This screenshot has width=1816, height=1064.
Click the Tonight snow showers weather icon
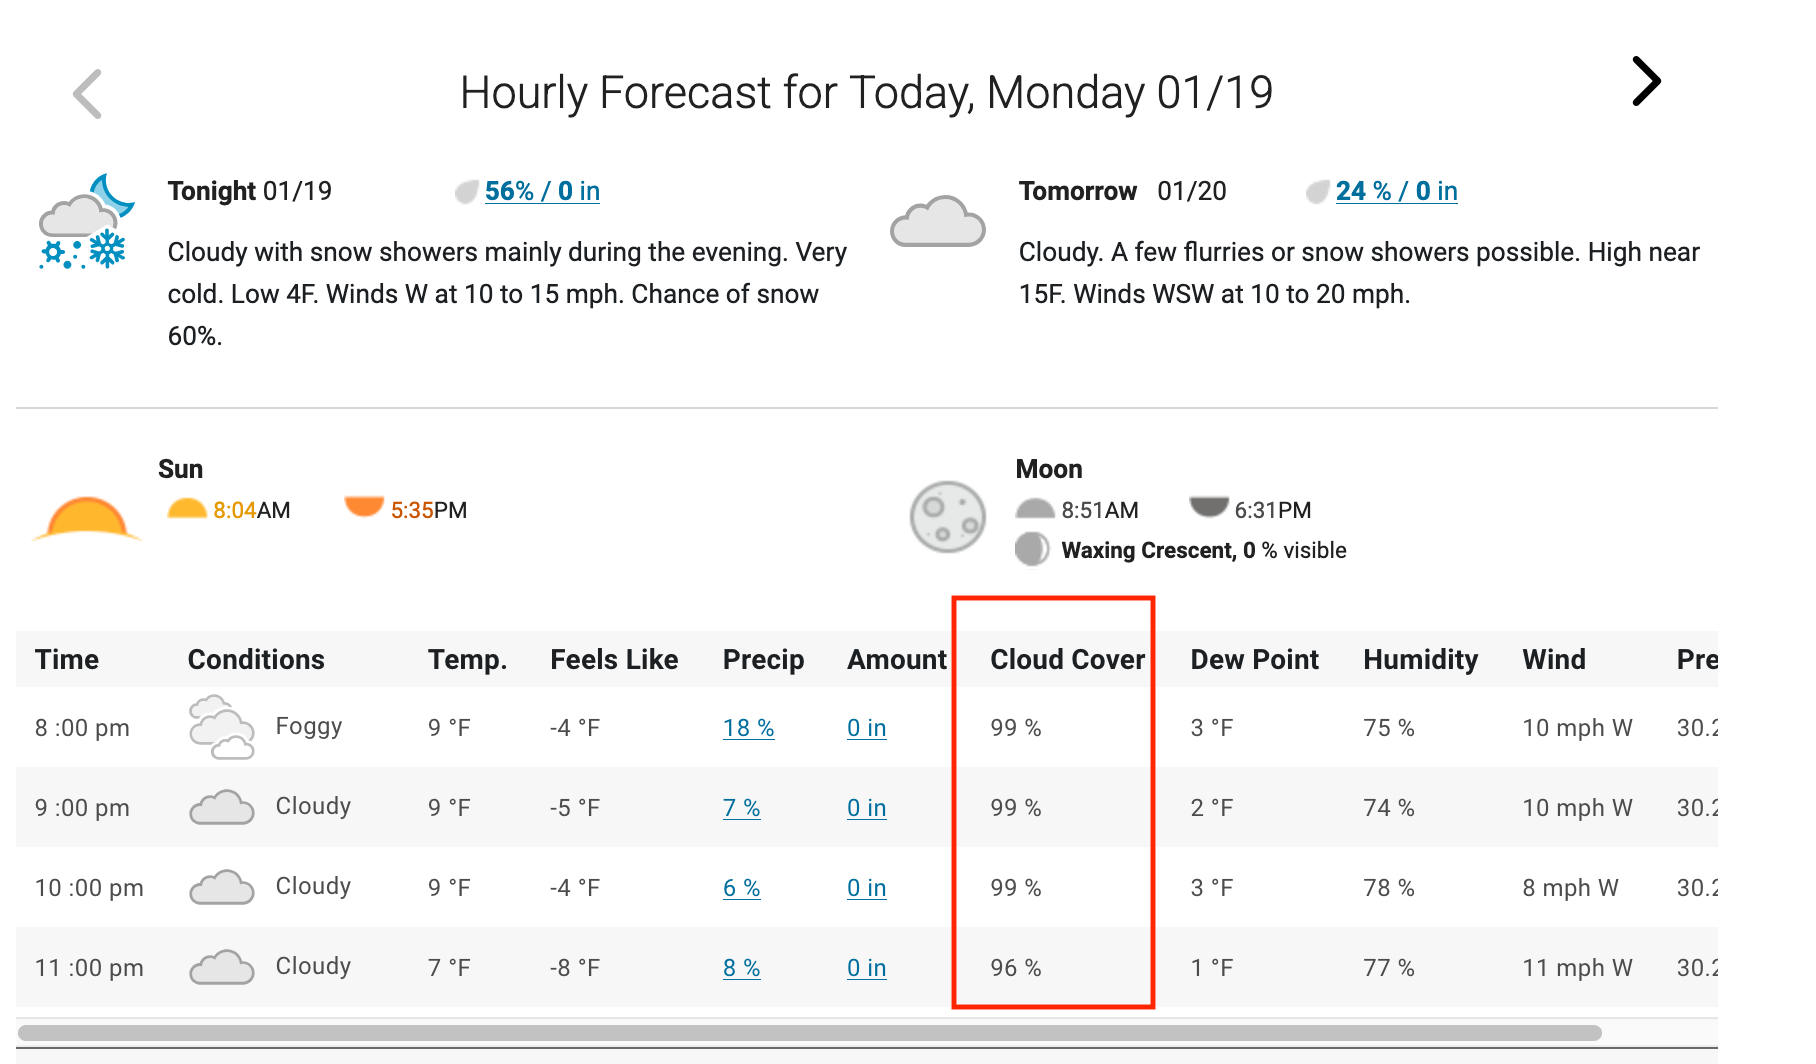(85, 223)
